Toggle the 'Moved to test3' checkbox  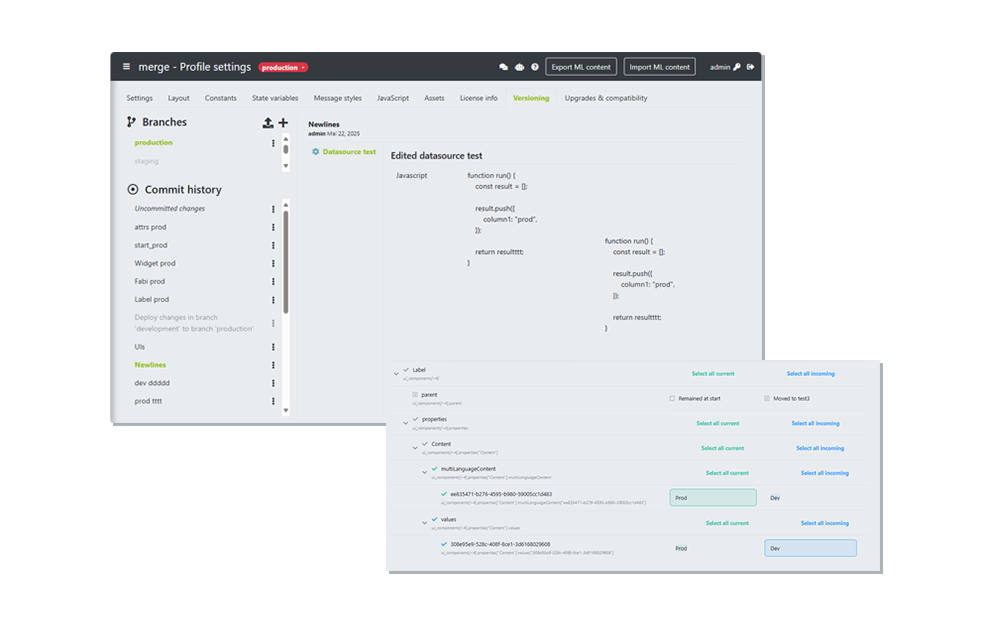(x=767, y=398)
